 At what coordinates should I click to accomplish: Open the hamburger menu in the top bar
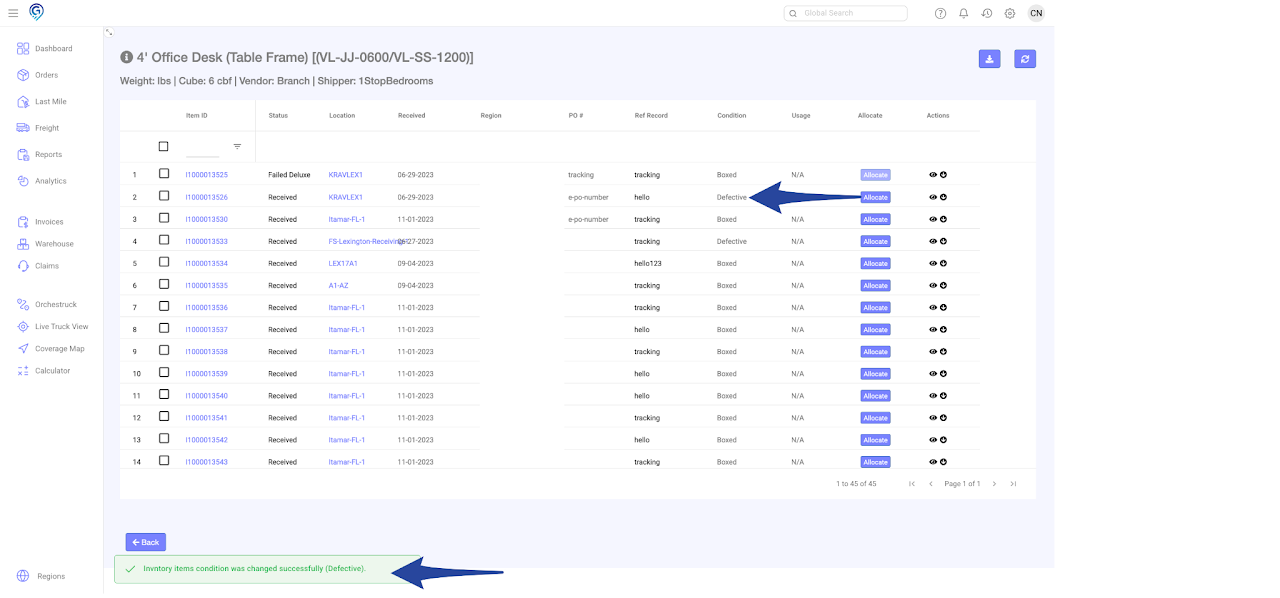(13, 13)
